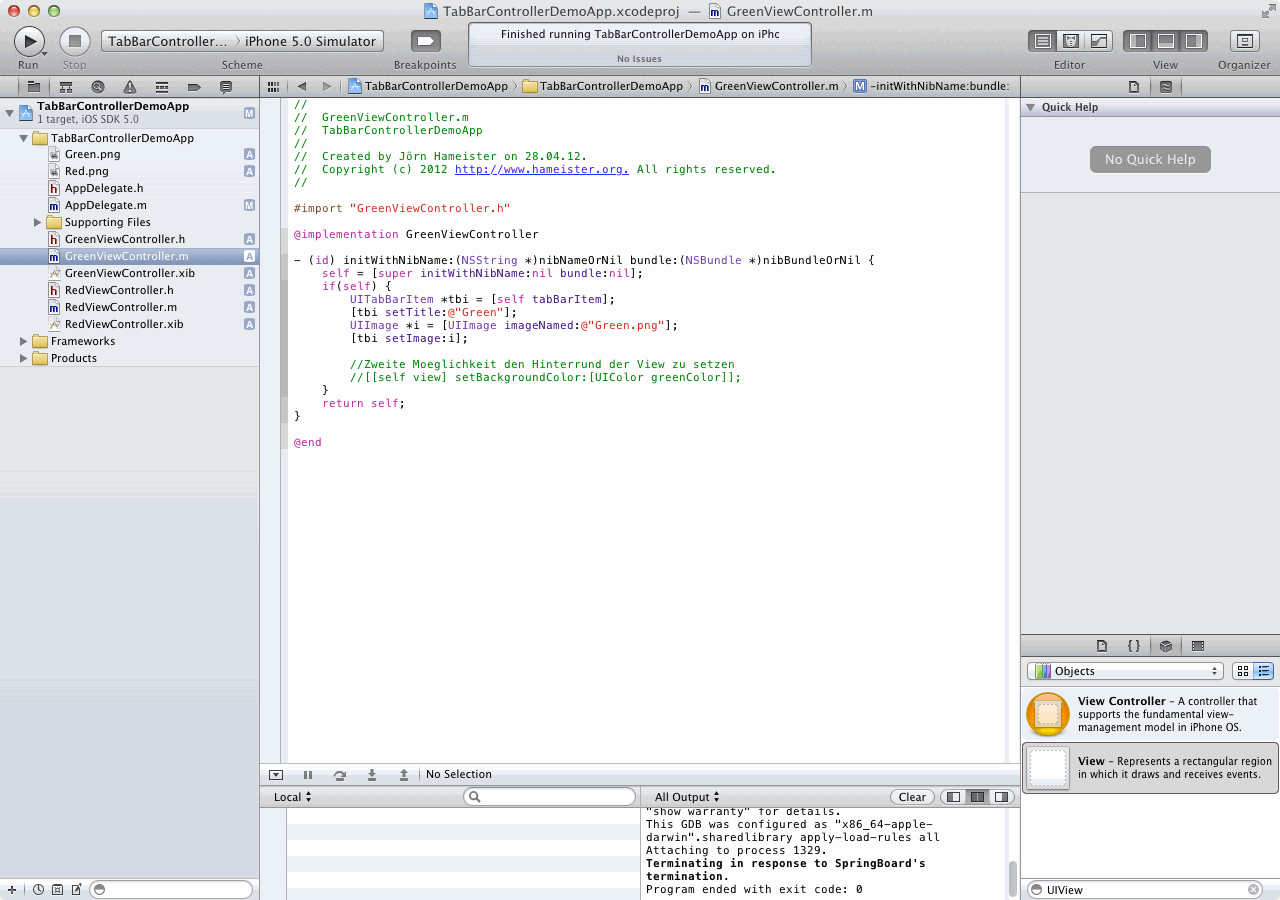Click the hameister.org link in the comment
This screenshot has height=900, width=1280.
pos(541,170)
